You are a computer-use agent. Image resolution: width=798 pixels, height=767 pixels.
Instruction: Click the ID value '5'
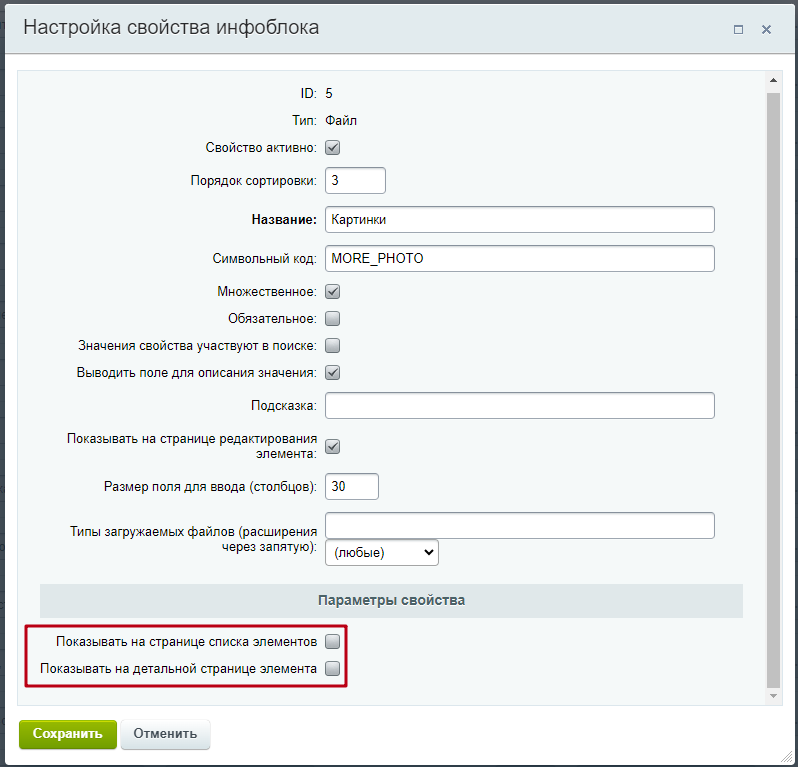pyautogui.click(x=329, y=94)
